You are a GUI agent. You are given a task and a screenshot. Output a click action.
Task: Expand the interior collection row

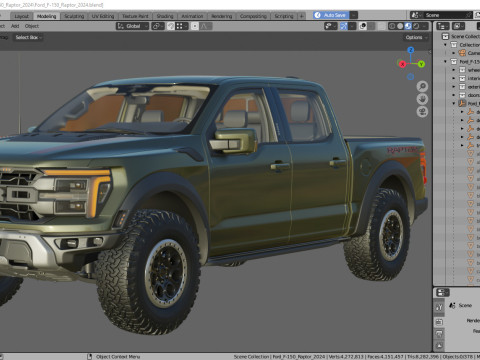click(x=454, y=78)
